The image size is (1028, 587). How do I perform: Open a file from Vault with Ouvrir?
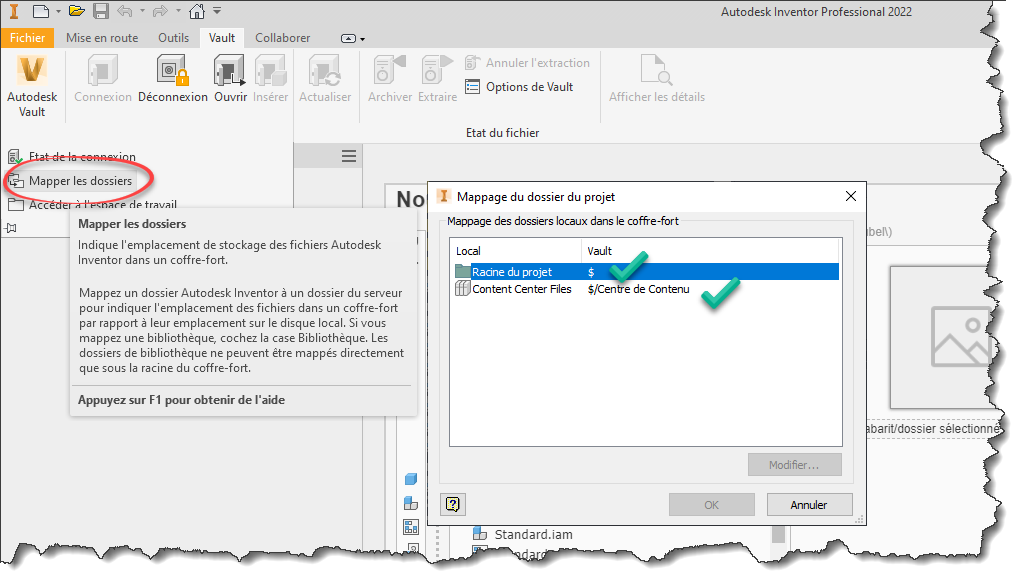230,79
